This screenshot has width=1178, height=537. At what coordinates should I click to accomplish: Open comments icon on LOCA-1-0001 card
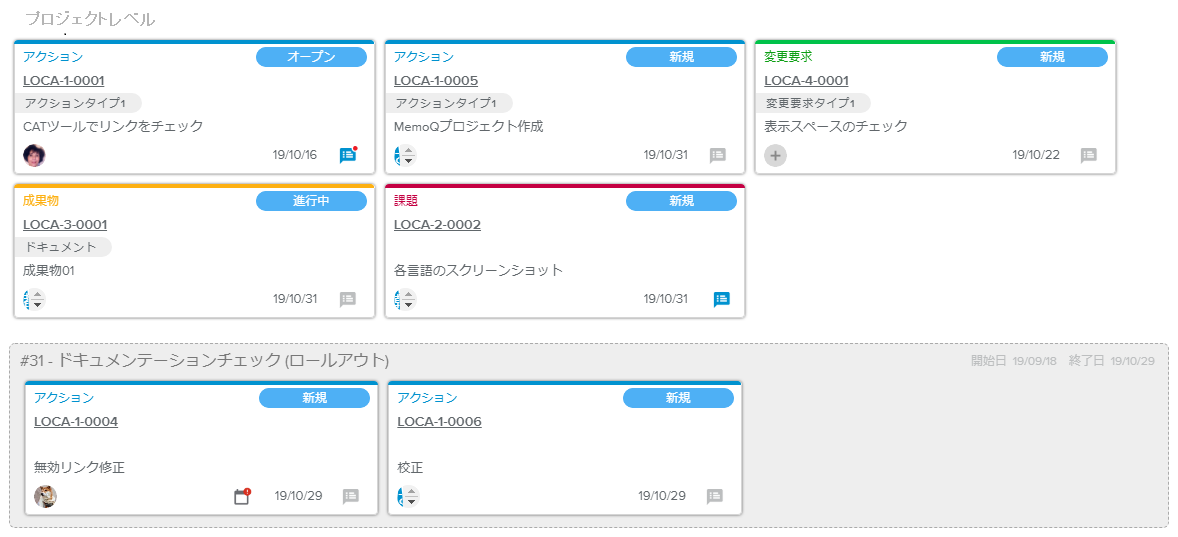(347, 155)
